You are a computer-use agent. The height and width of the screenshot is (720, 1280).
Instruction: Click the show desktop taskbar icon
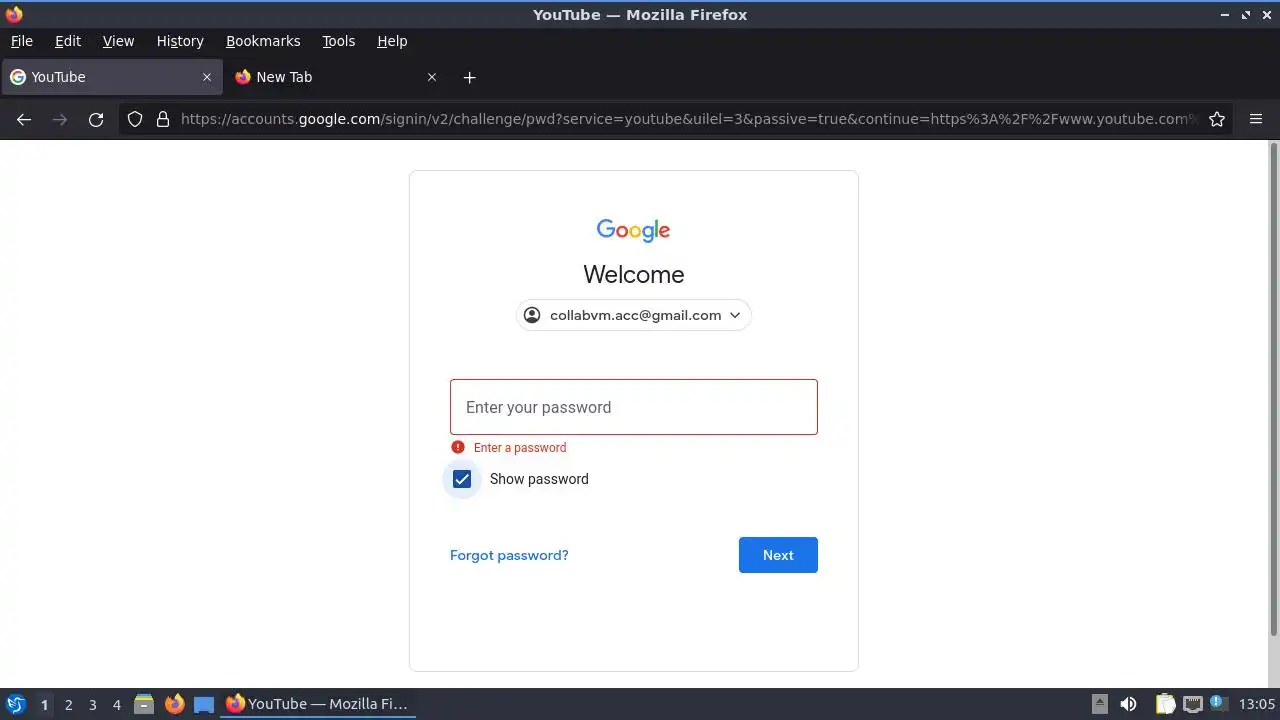(x=204, y=704)
